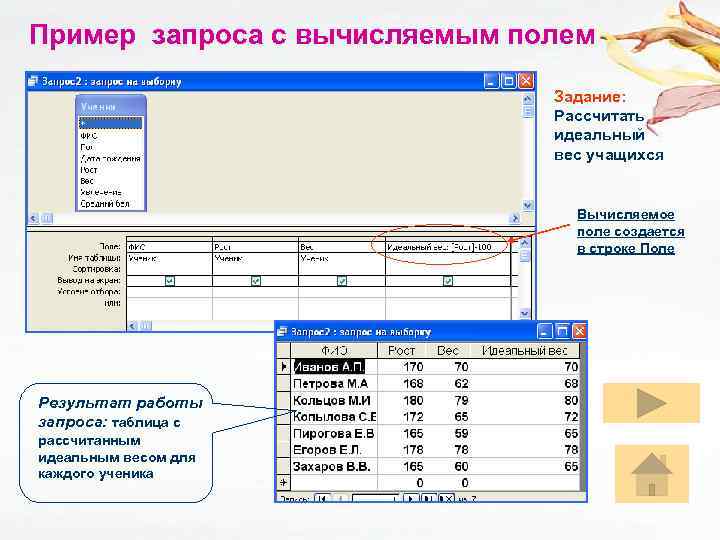720x540 pixels.
Task: Select the Пирогова Е.В cell
Action: pyautogui.click(x=334, y=433)
